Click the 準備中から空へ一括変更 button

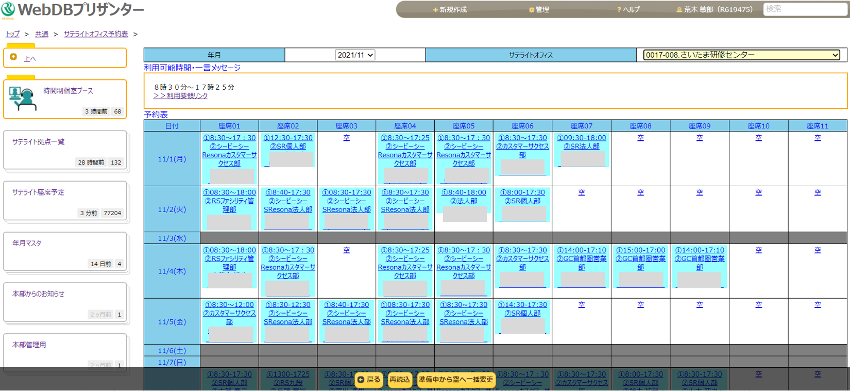click(x=456, y=380)
